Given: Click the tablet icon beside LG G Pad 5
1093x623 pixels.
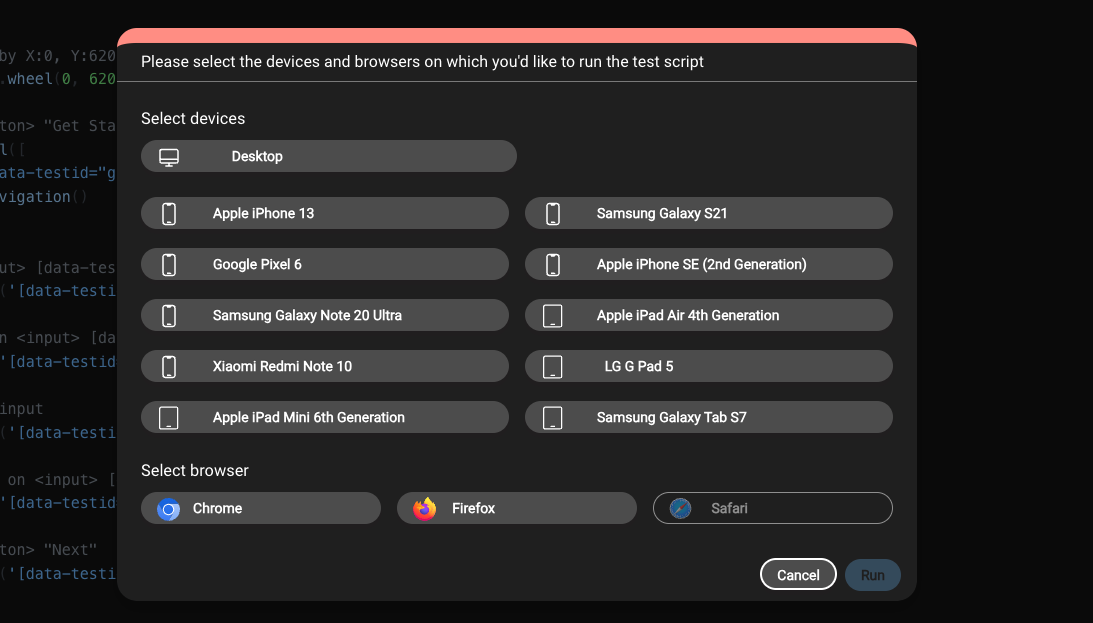Looking at the screenshot, I should tap(553, 367).
